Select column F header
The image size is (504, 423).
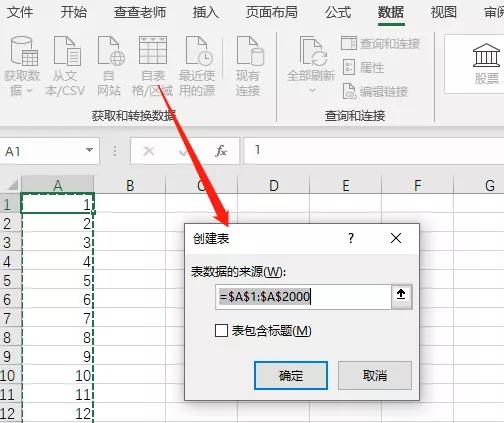point(418,185)
